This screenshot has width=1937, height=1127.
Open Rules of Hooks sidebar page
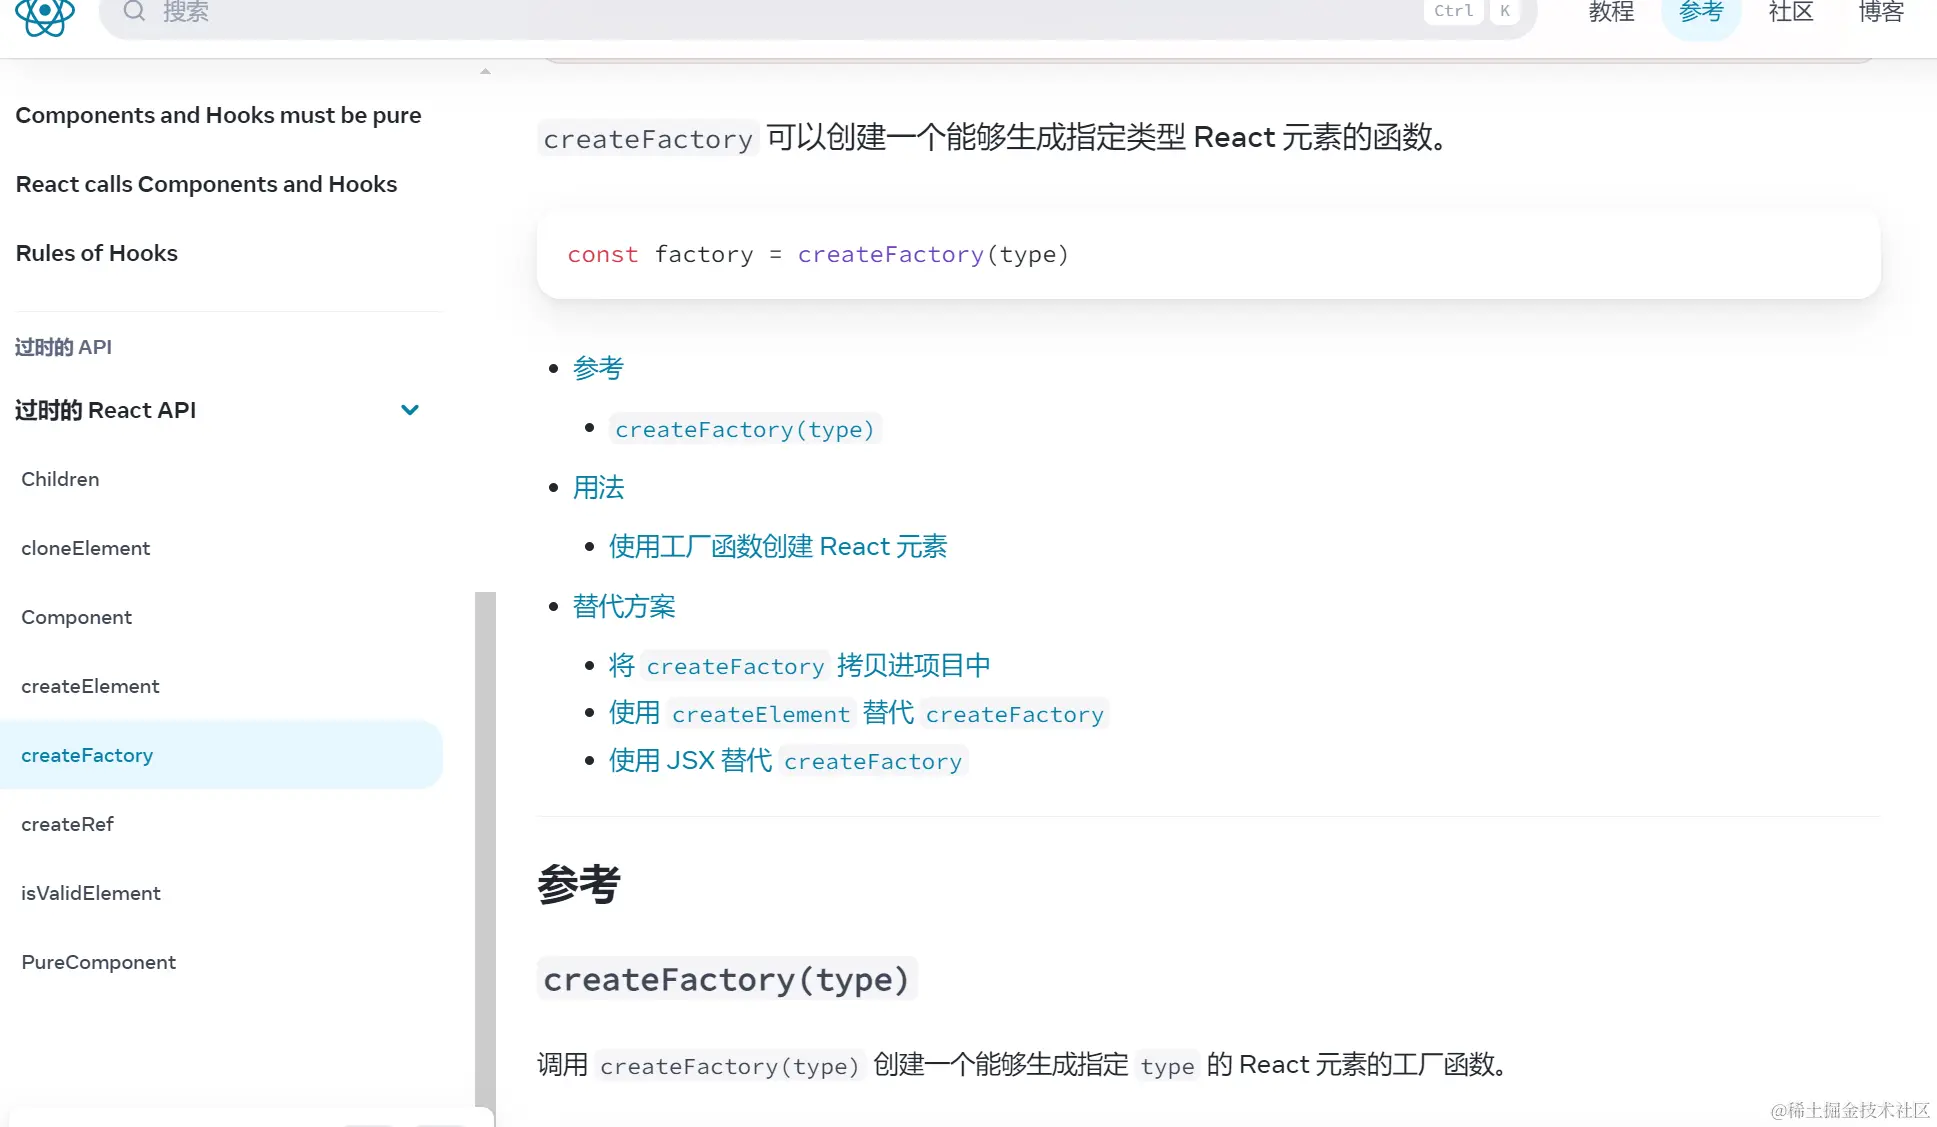(x=96, y=253)
